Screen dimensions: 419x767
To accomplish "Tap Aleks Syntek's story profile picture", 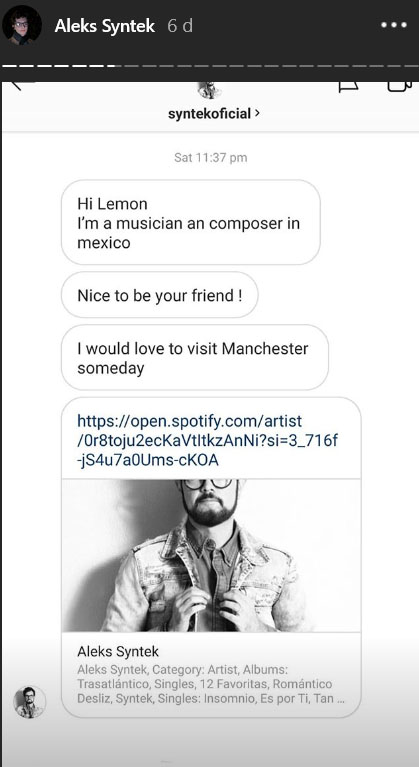I will tap(22, 25).
